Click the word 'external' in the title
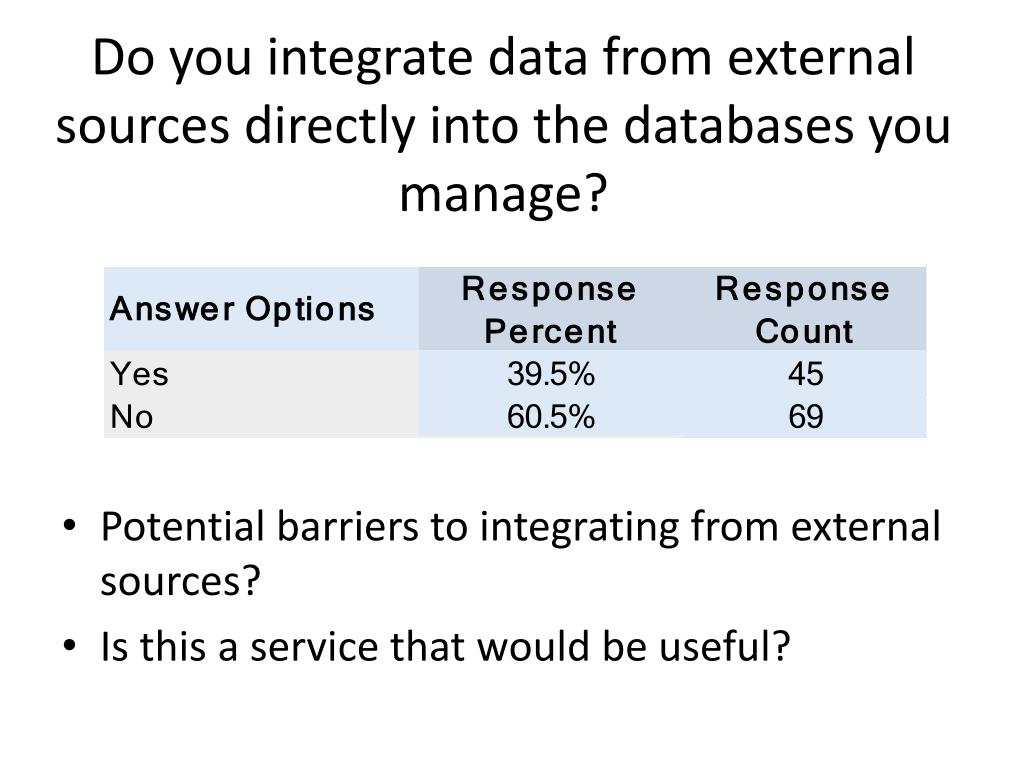Screen dimensions: 1024x768 tap(820, 57)
